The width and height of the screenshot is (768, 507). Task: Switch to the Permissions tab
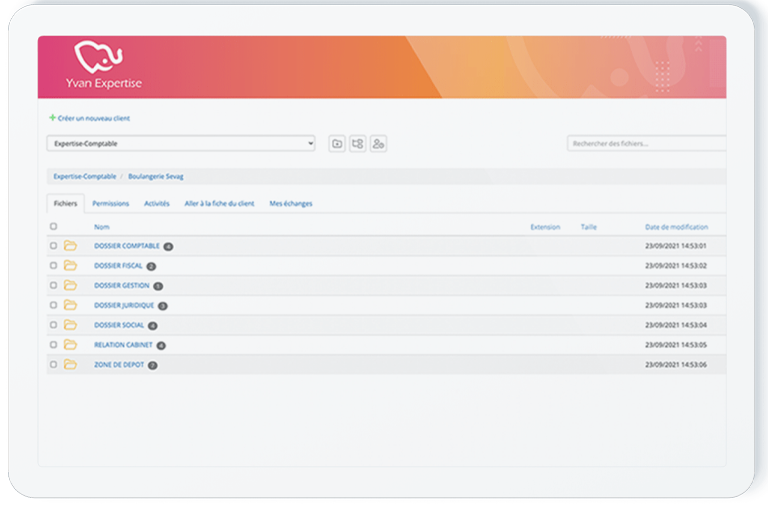111,203
